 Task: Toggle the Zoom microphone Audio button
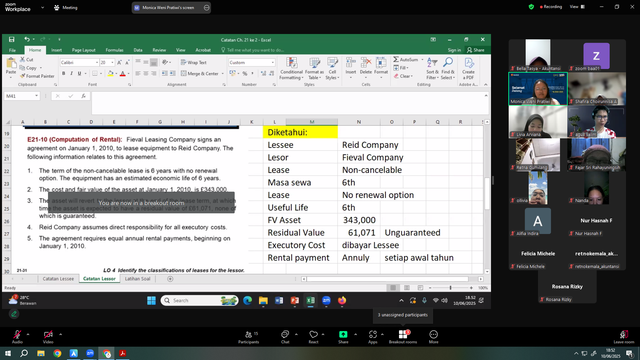17,337
